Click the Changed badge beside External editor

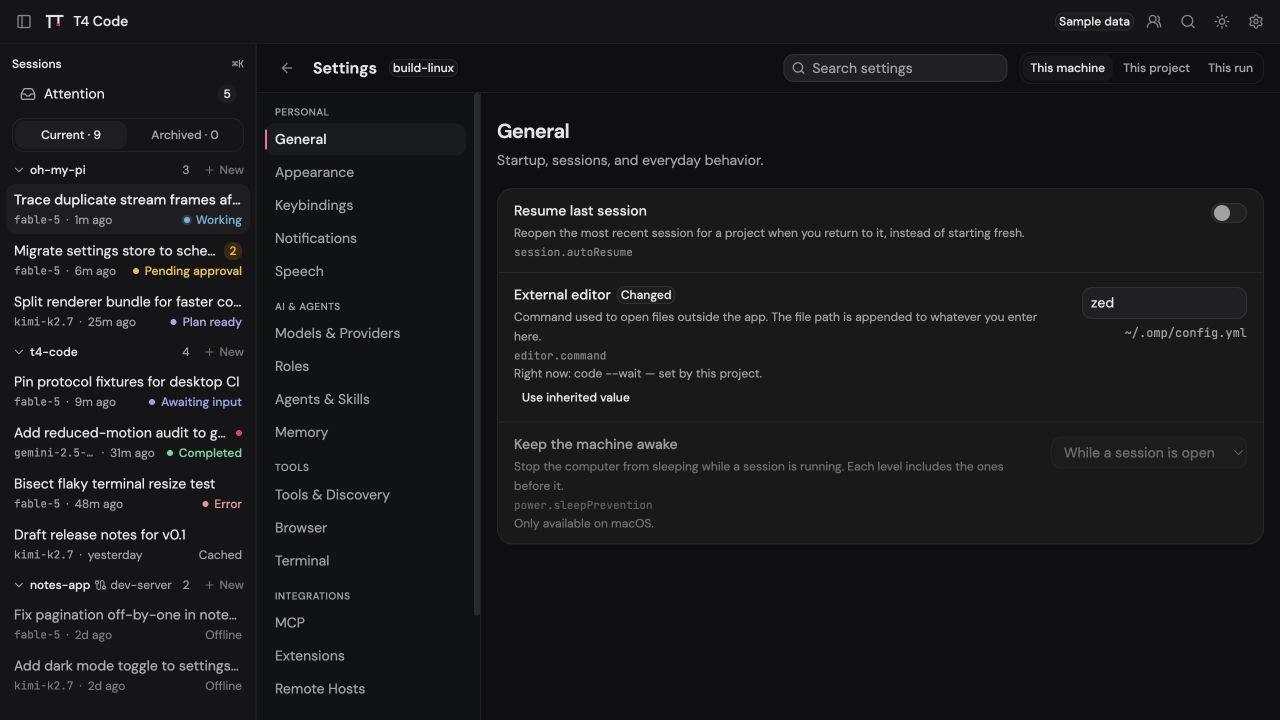646,295
